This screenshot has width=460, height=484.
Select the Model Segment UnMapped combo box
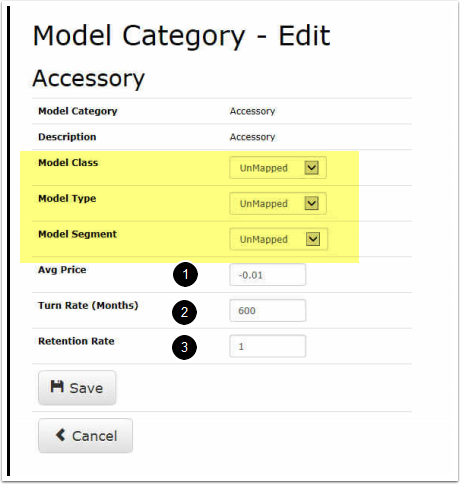(x=279, y=239)
